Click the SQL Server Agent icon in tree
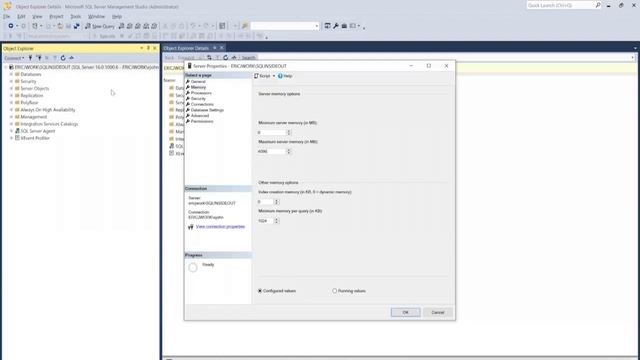 tap(17, 131)
